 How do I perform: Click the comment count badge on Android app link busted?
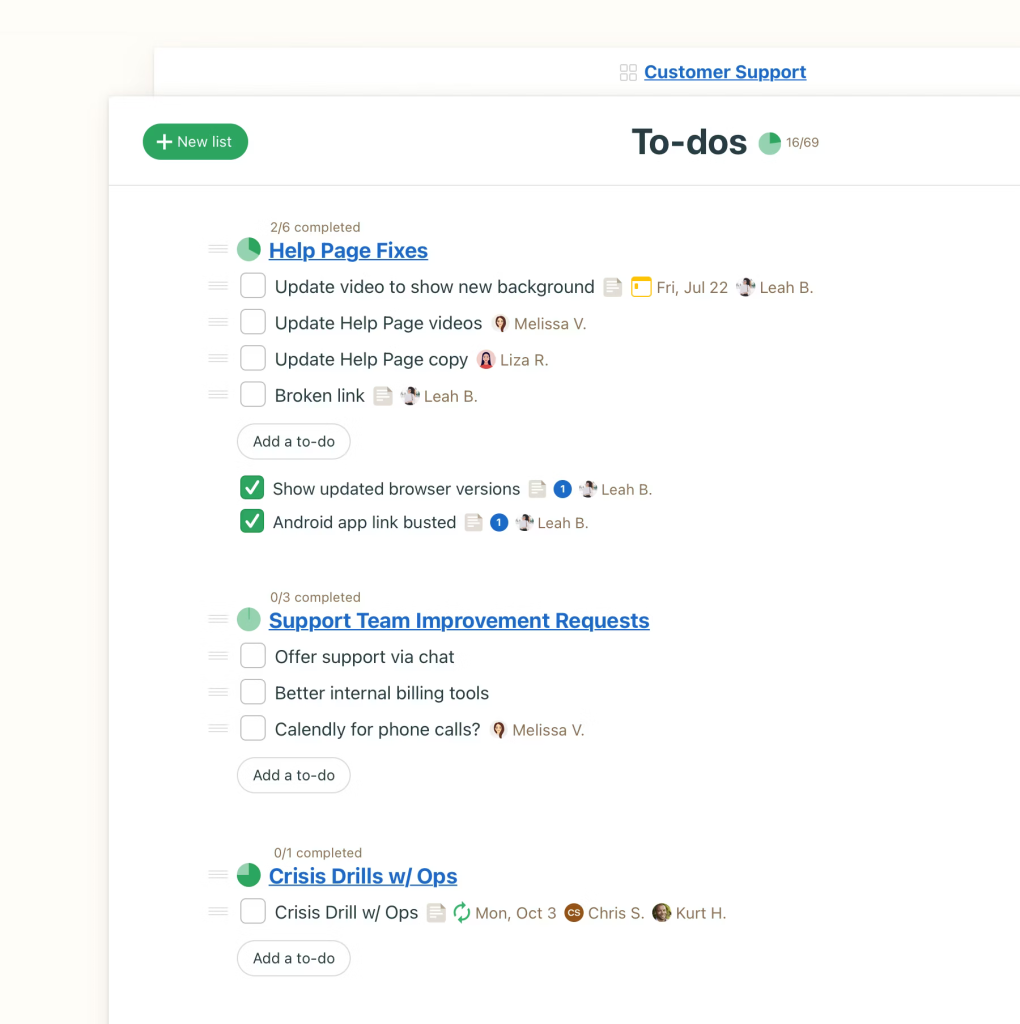(499, 523)
